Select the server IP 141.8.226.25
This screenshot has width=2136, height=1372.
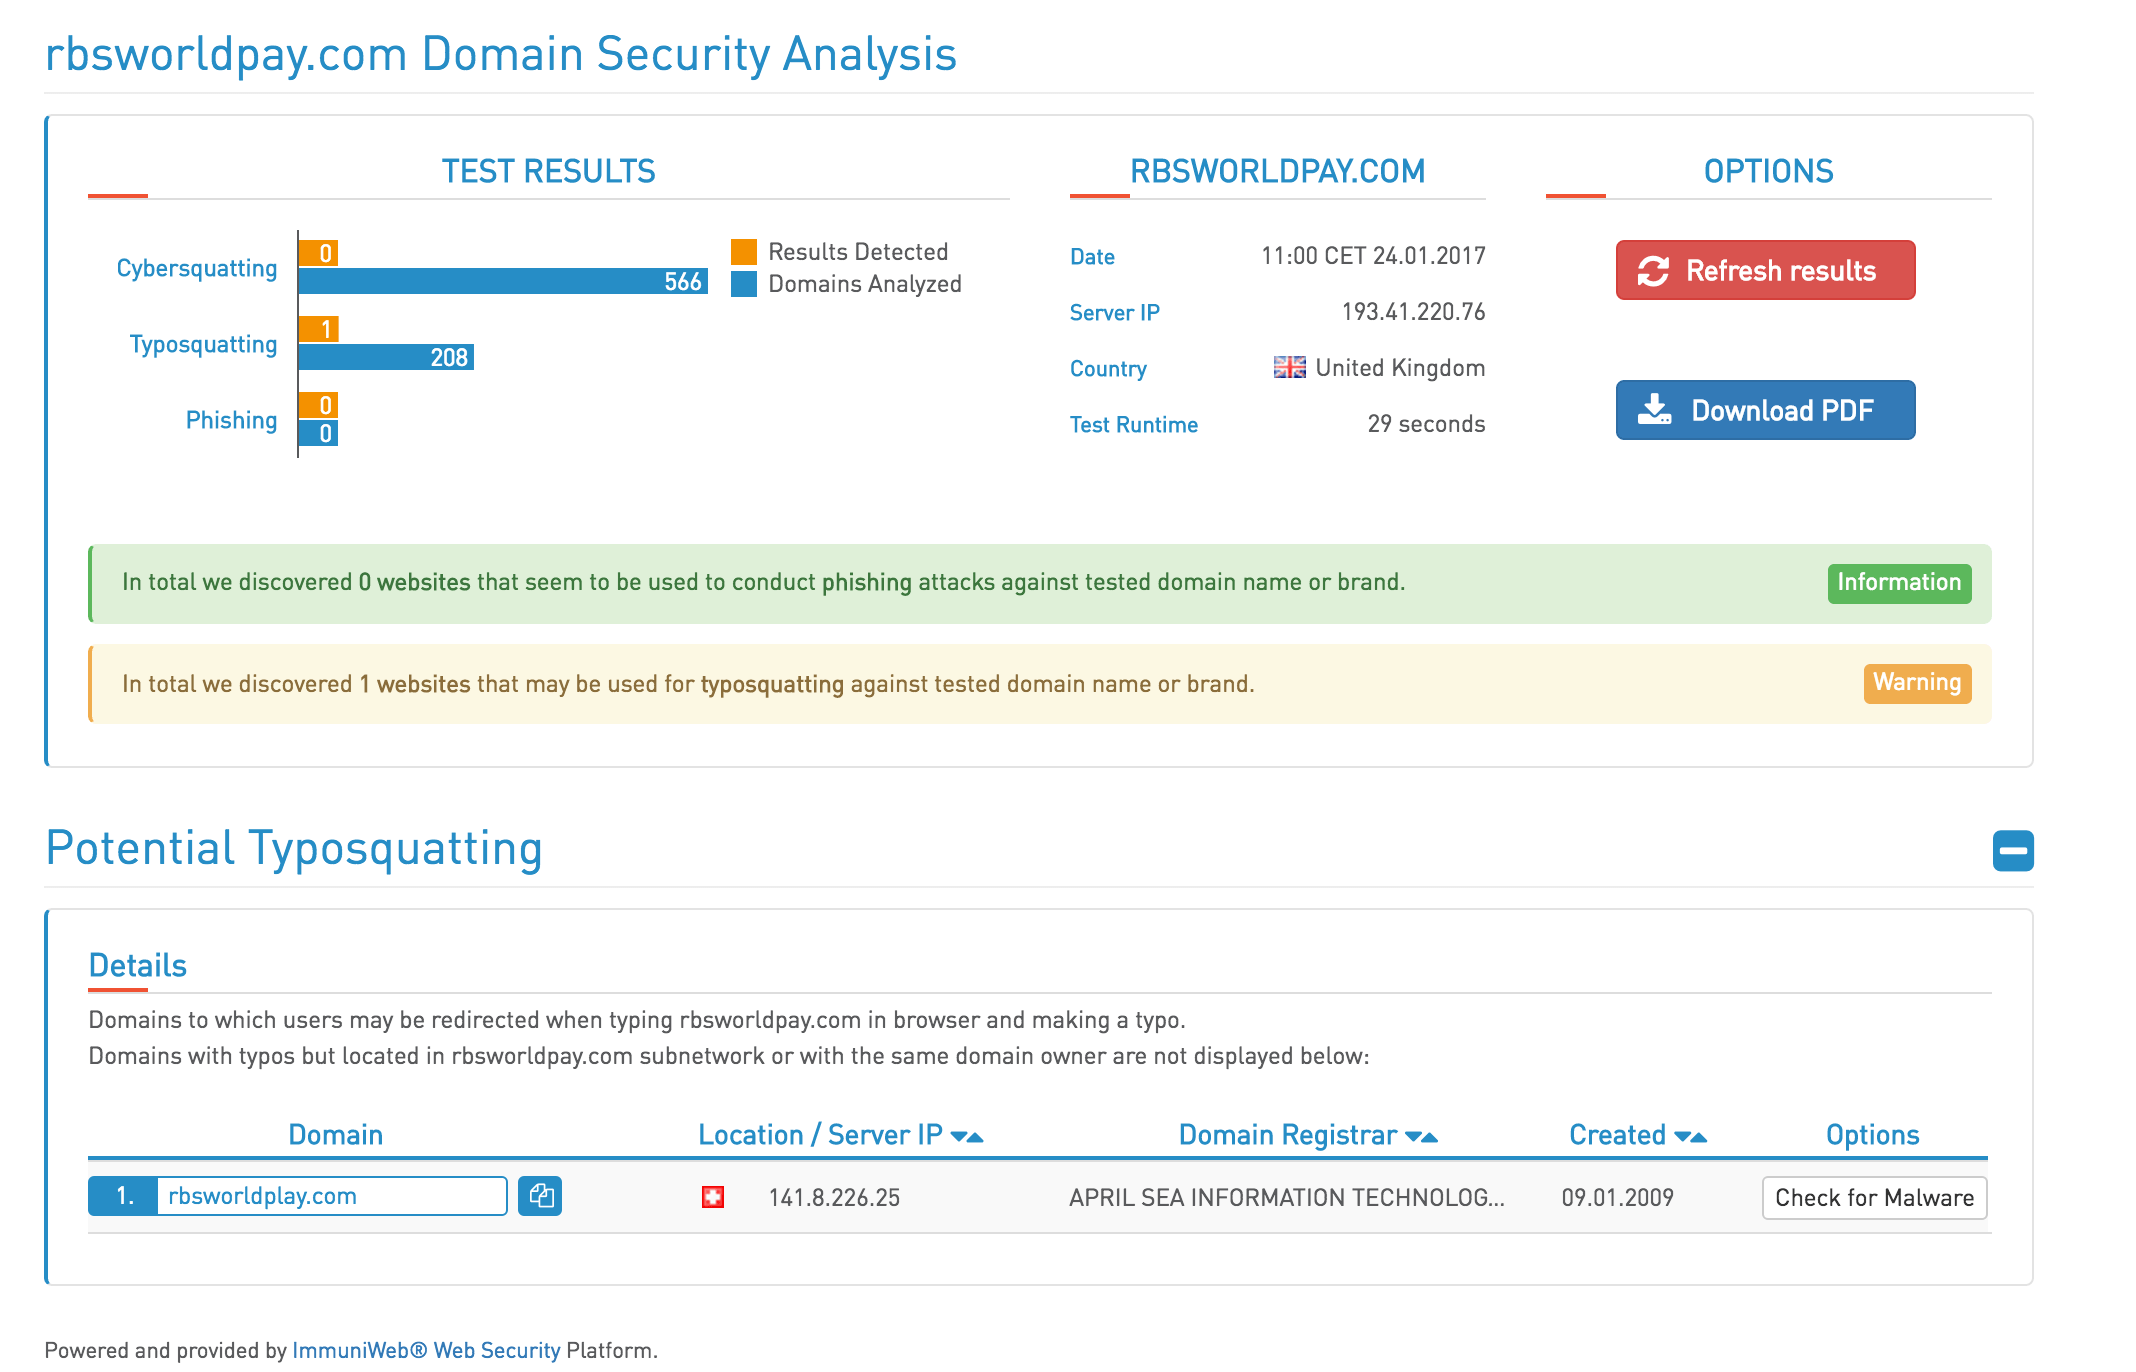tap(834, 1198)
